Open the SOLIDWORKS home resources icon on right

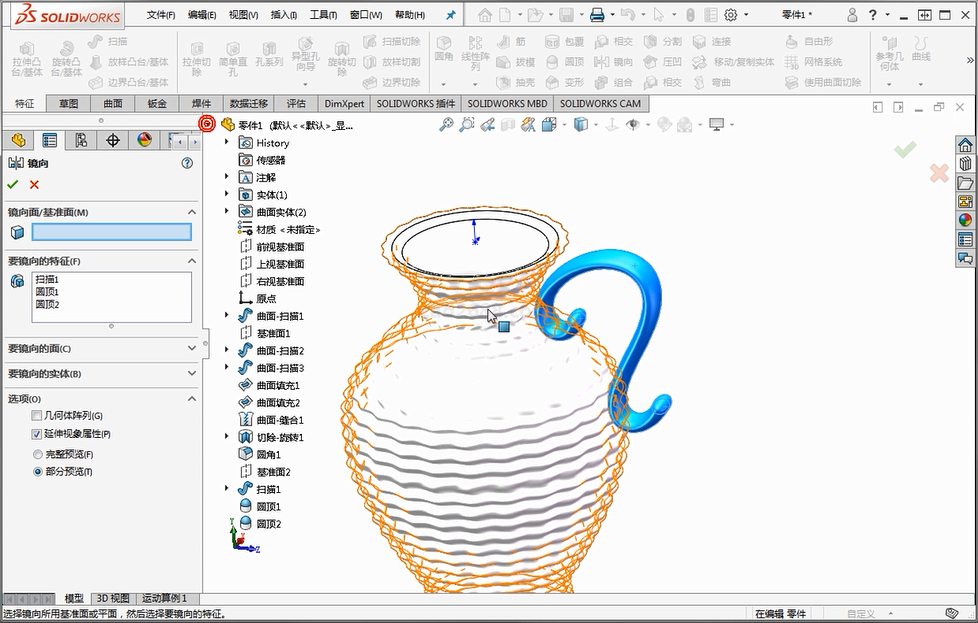click(x=965, y=145)
